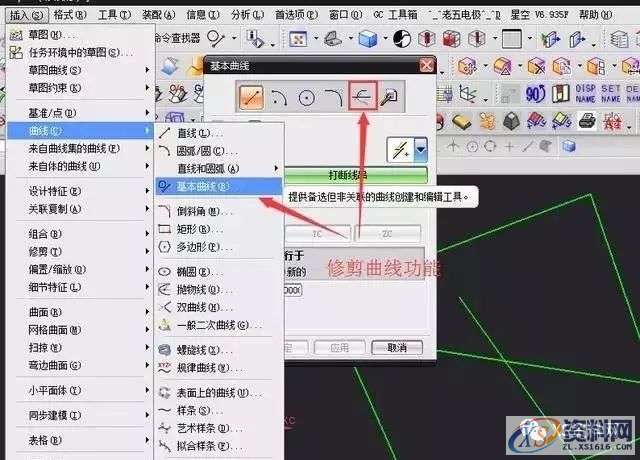Open the 帮助(H) menu
This screenshot has width=640, height=460.
click(x=595, y=15)
